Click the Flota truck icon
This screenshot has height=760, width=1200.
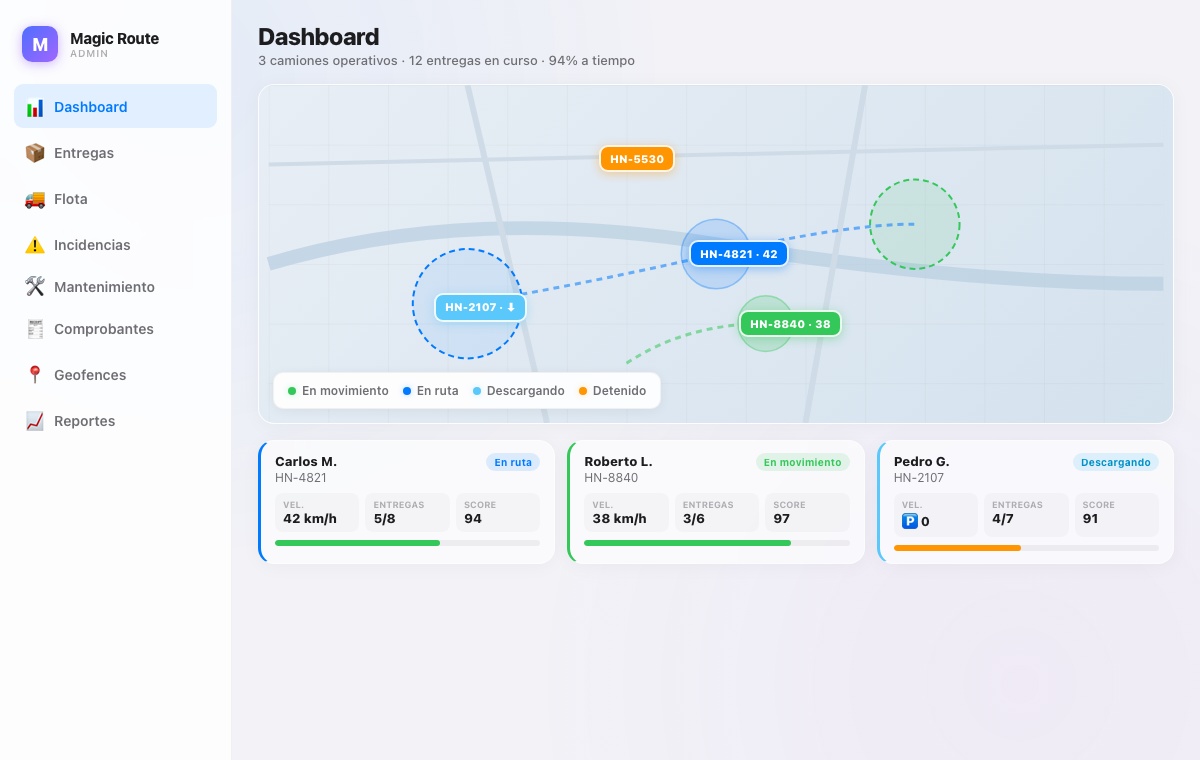(35, 199)
